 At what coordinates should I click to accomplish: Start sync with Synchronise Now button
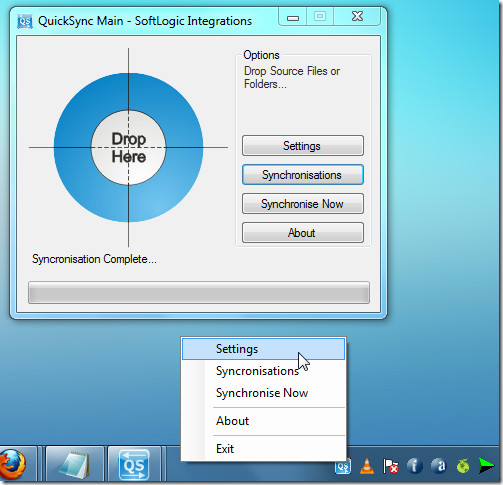point(303,204)
